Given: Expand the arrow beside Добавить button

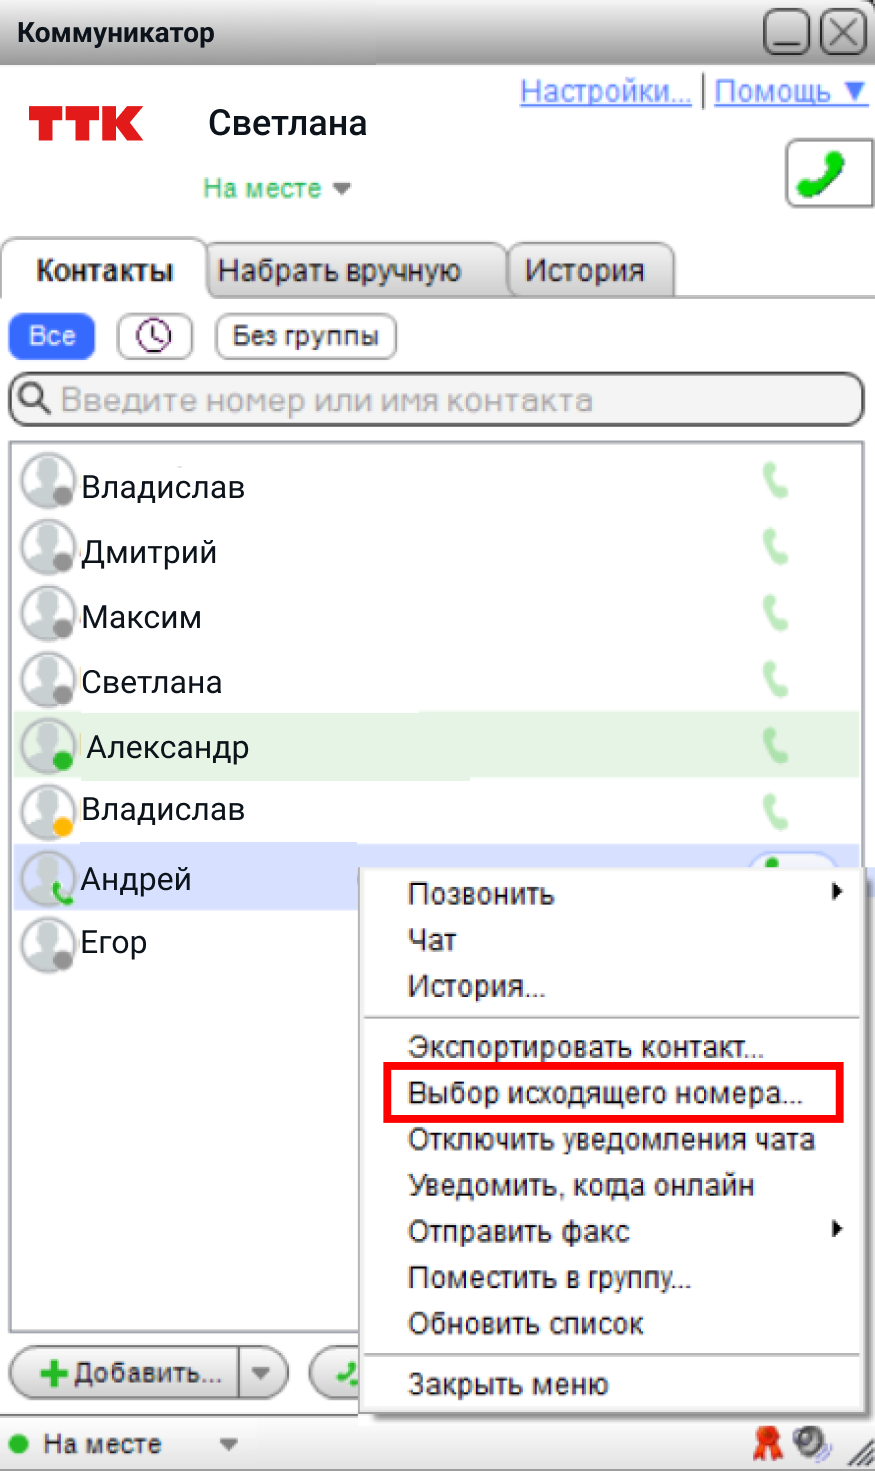Looking at the screenshot, I should coord(262,1373).
